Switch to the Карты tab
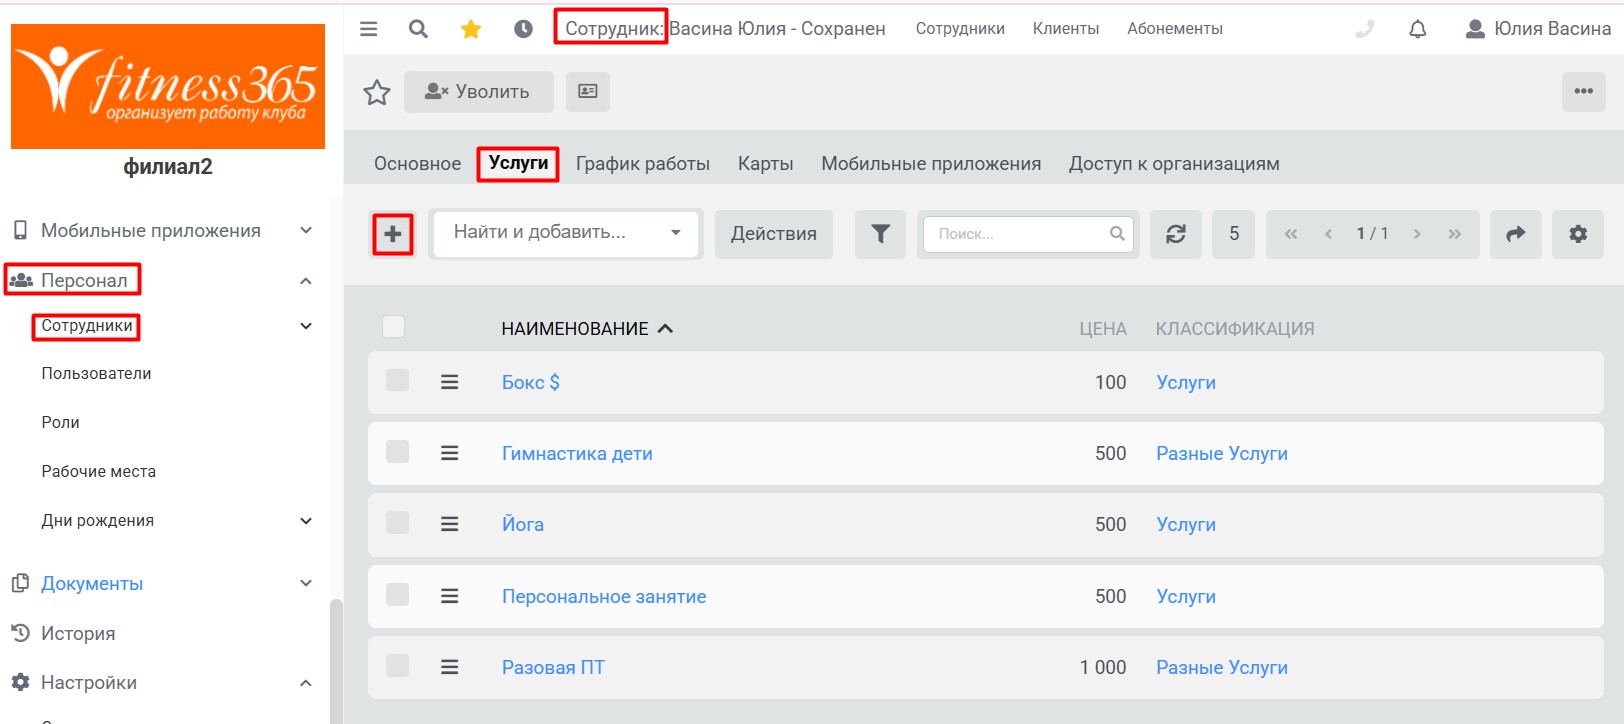Viewport: 1624px width, 724px height. tap(766, 164)
